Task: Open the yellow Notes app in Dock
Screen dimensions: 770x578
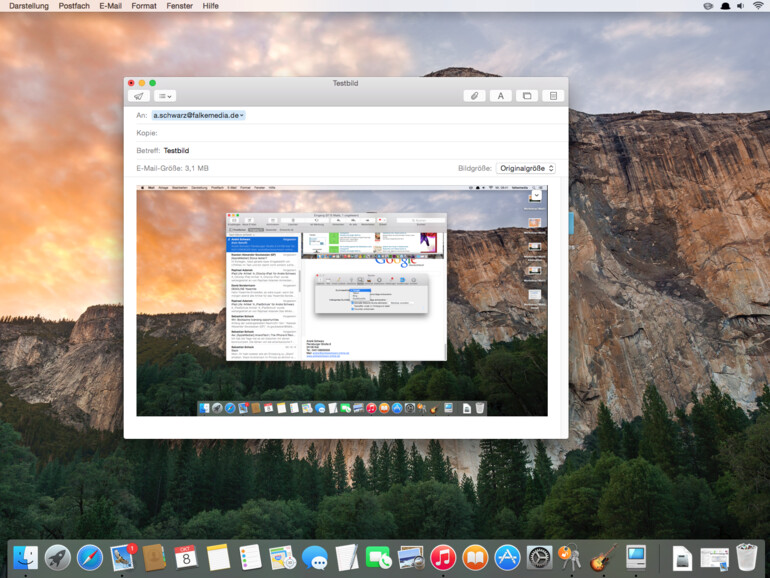Action: 219,558
